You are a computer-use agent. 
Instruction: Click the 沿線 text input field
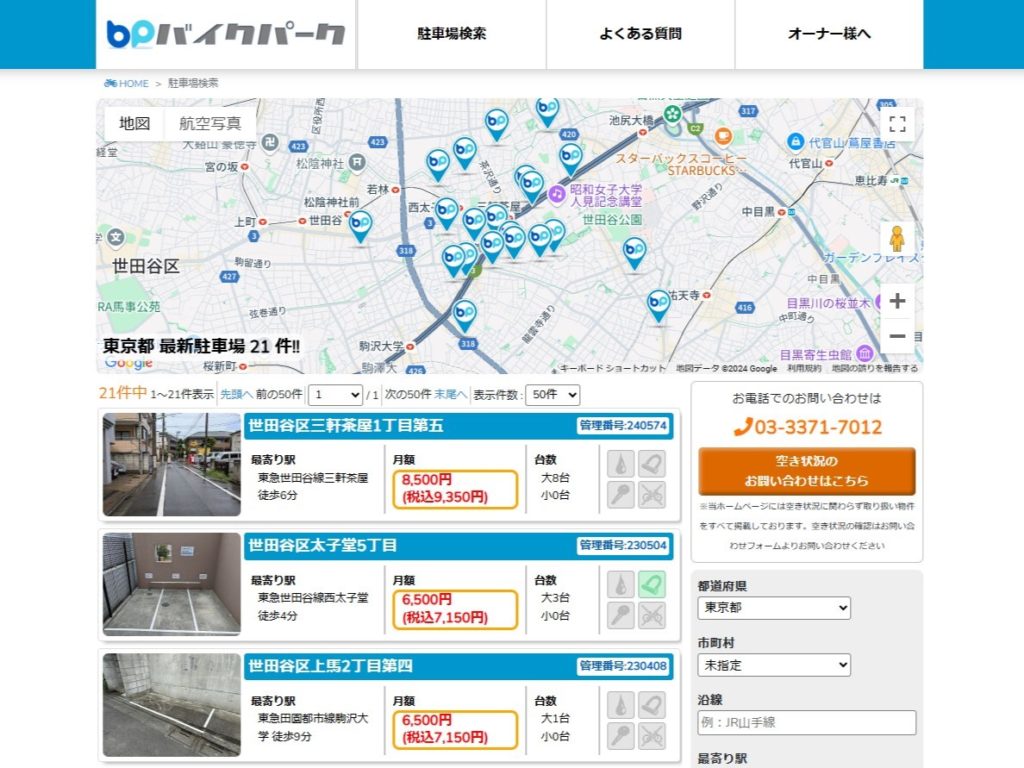click(x=807, y=723)
